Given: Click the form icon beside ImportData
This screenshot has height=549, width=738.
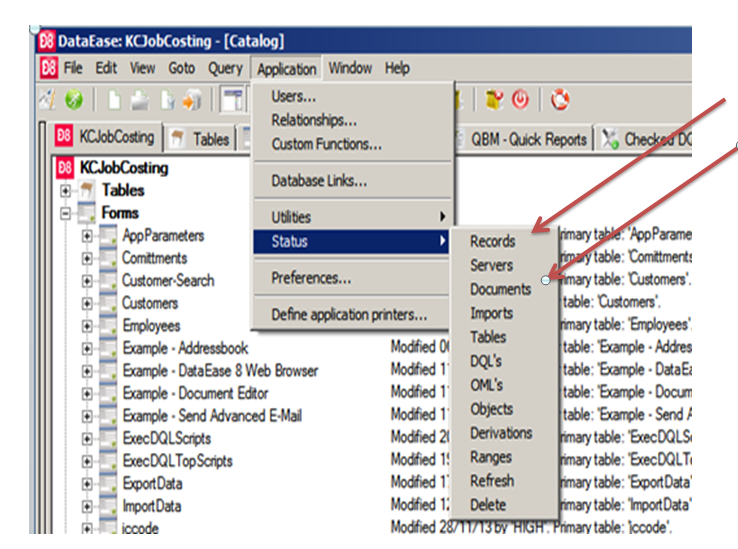Looking at the screenshot, I should pos(108,506).
